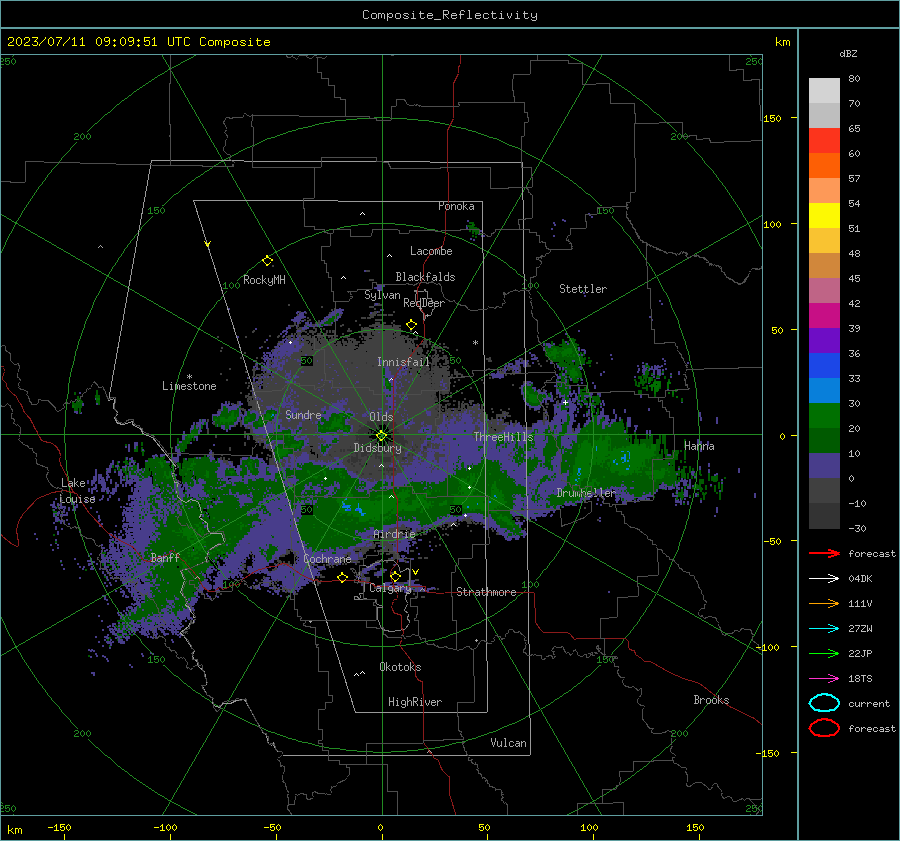
Task: Click the white 04DK arrow icon
Action: [x=824, y=579]
